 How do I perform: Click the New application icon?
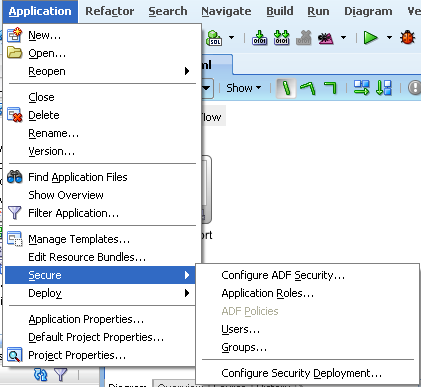[x=14, y=35]
